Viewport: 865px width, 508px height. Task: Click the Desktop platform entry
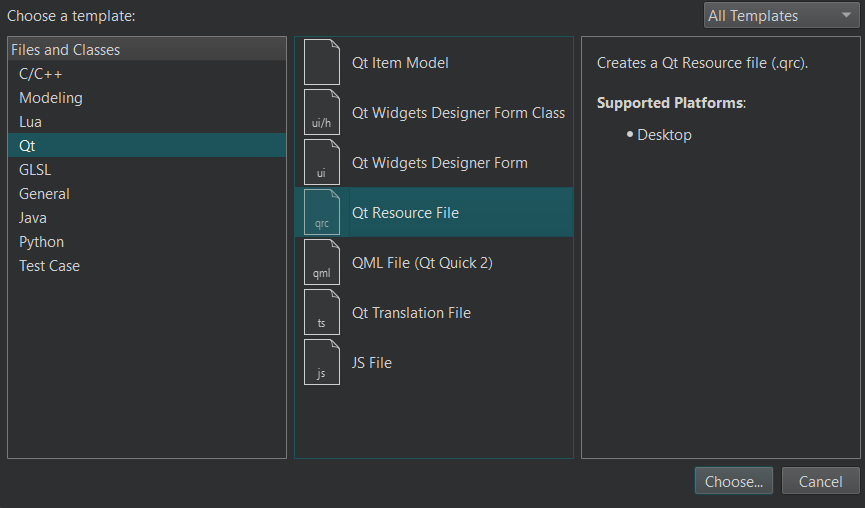(664, 135)
